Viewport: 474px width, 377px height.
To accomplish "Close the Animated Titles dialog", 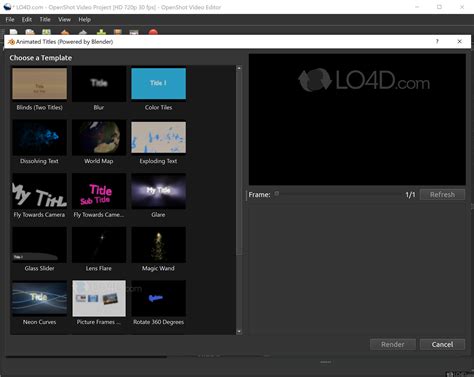I will pyautogui.click(x=459, y=41).
